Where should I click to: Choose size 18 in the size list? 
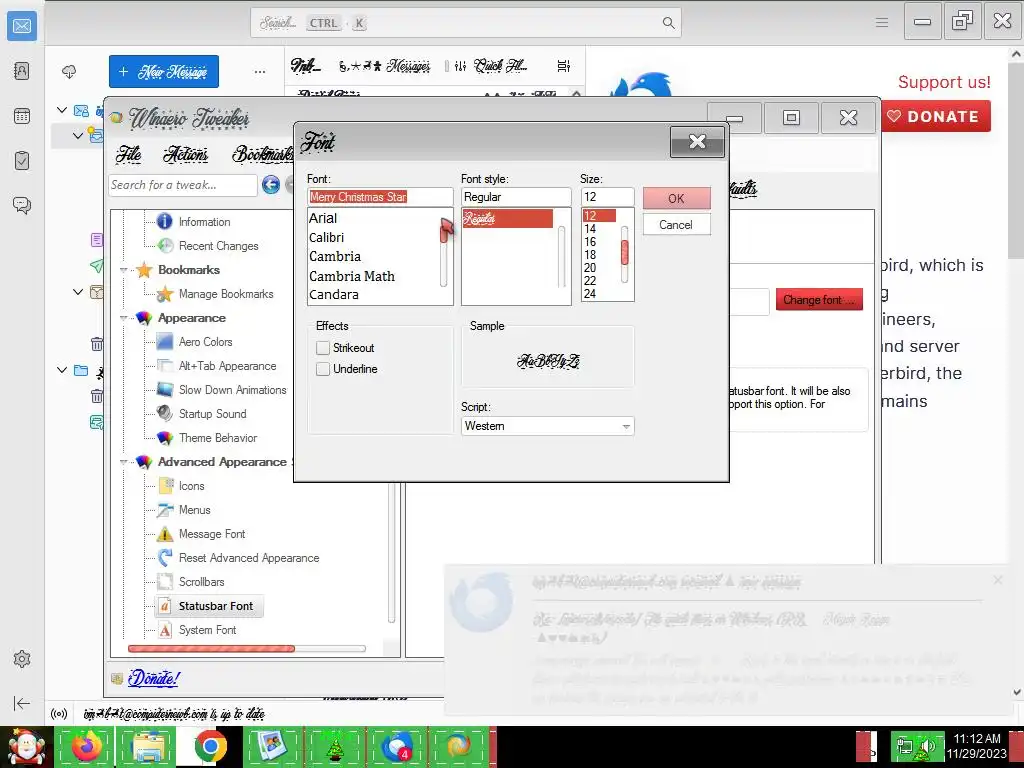(590, 255)
